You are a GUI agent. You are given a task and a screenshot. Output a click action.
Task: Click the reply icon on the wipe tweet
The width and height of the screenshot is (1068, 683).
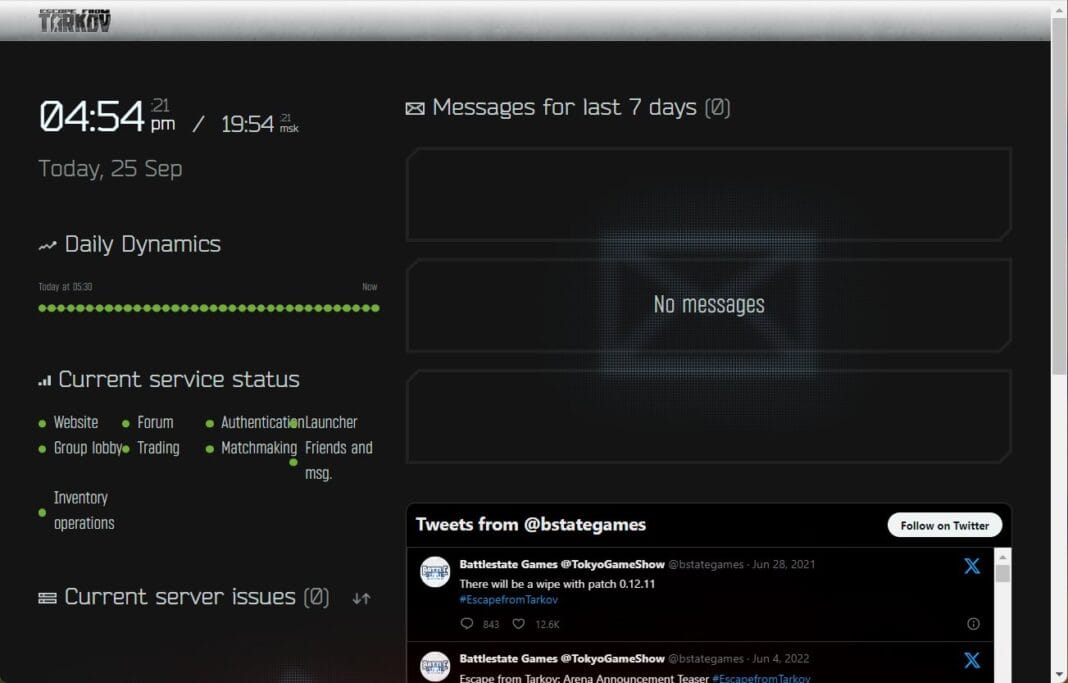(467, 624)
